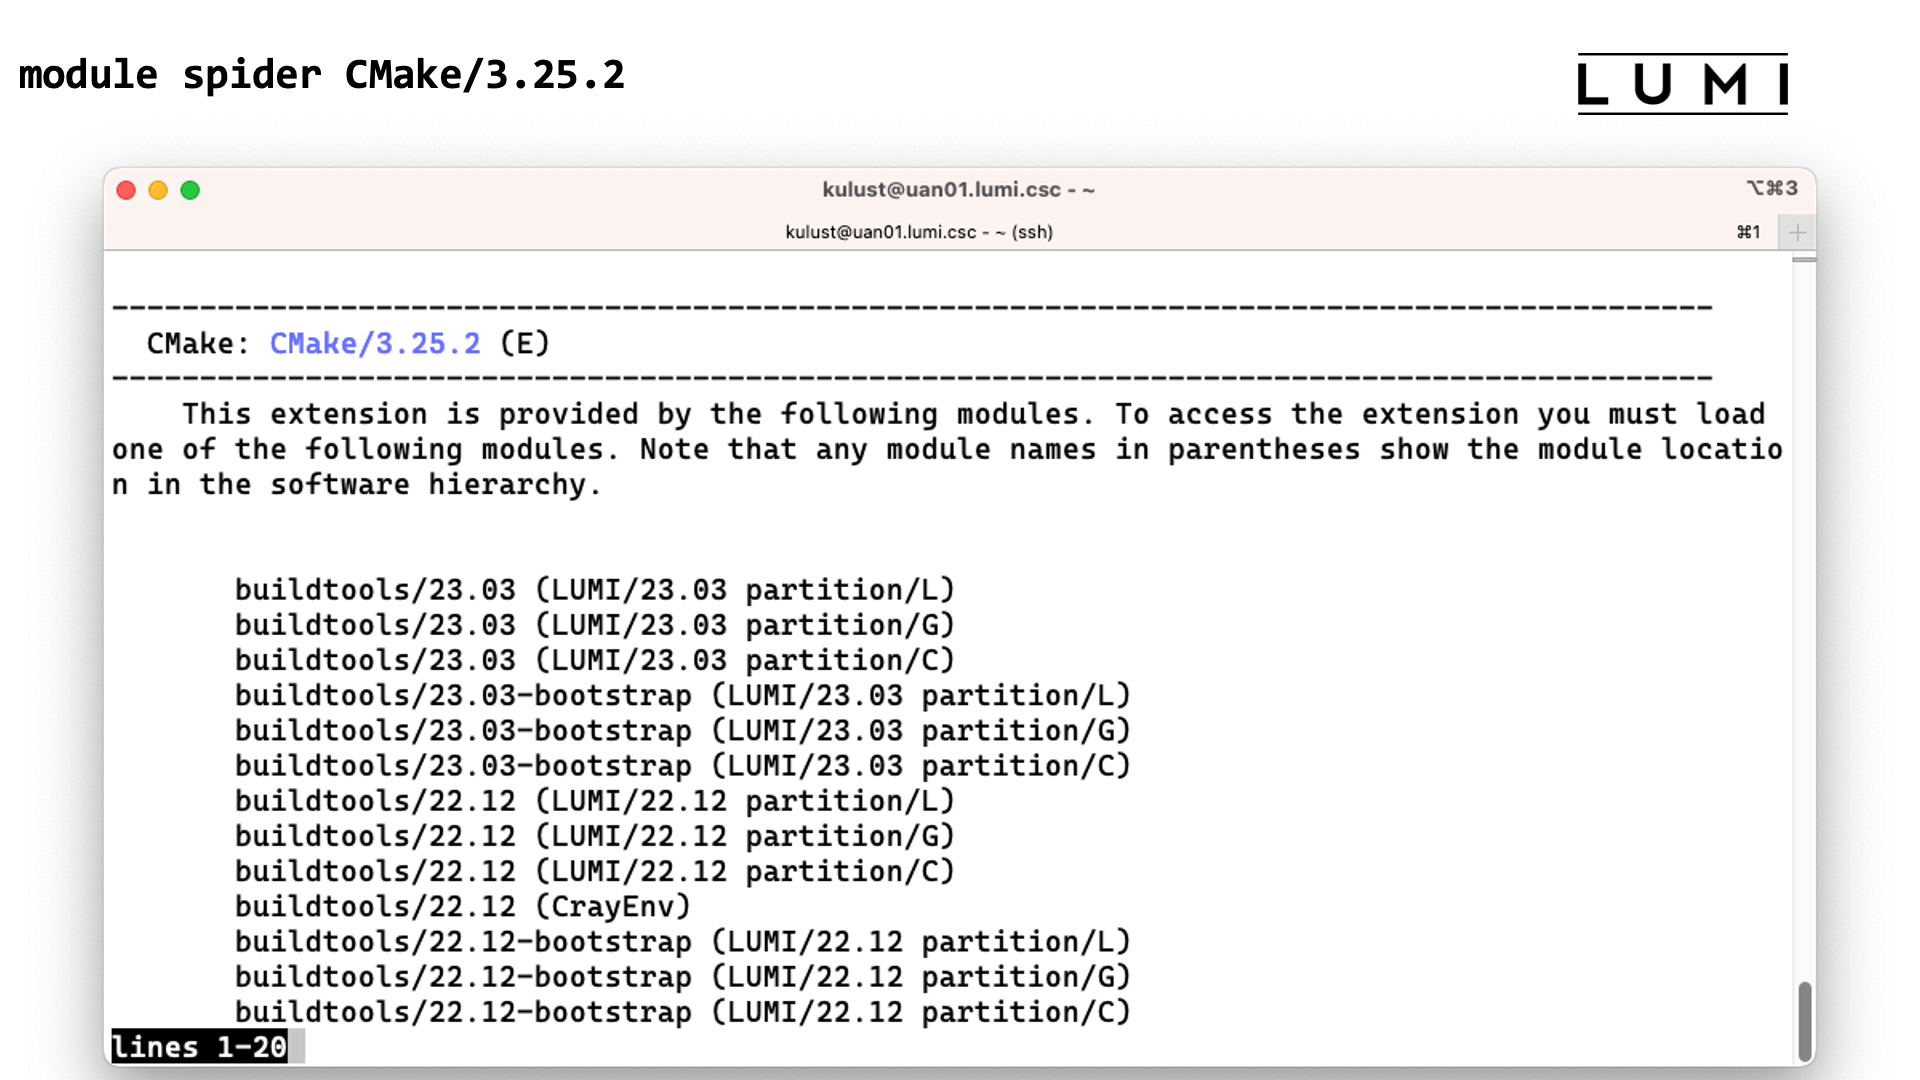Image resolution: width=1920 pixels, height=1080 pixels.
Task: Click line 'buildtools/22.12-bootstrap (LUMI/22.12 partition/C)'
Action: tap(683, 1012)
